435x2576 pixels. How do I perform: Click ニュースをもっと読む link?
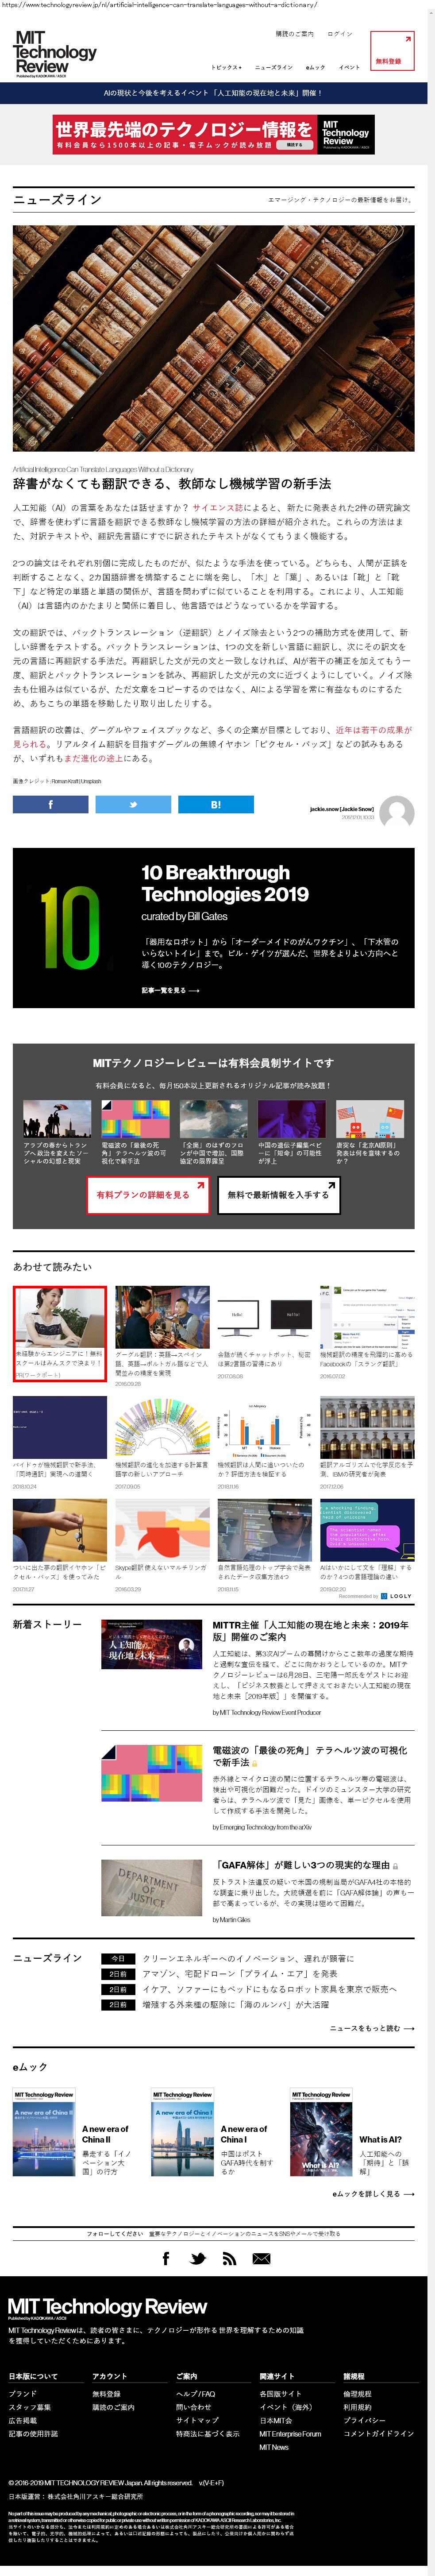coord(372,2028)
